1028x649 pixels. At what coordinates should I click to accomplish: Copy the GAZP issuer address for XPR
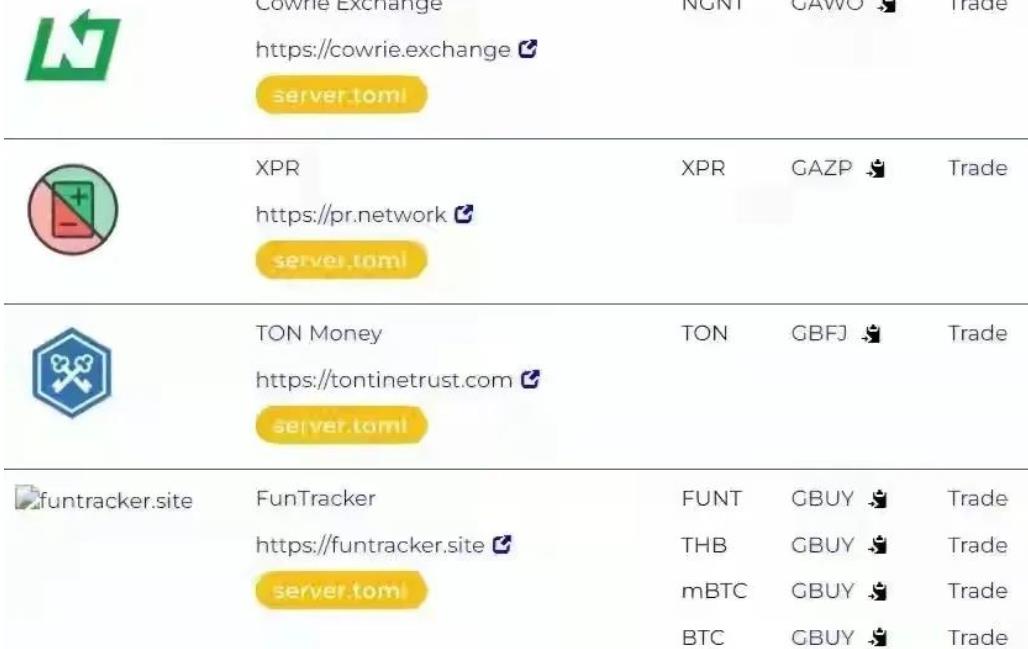[x=877, y=168]
